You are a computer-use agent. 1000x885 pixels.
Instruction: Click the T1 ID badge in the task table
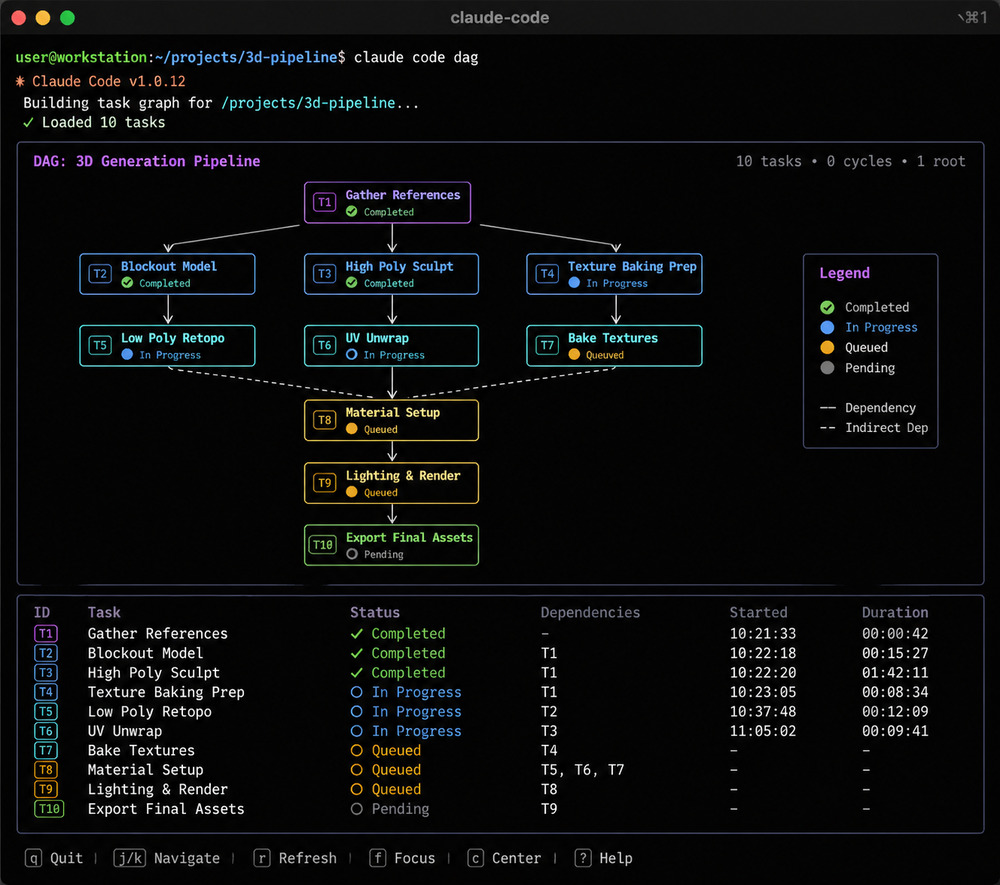point(45,633)
